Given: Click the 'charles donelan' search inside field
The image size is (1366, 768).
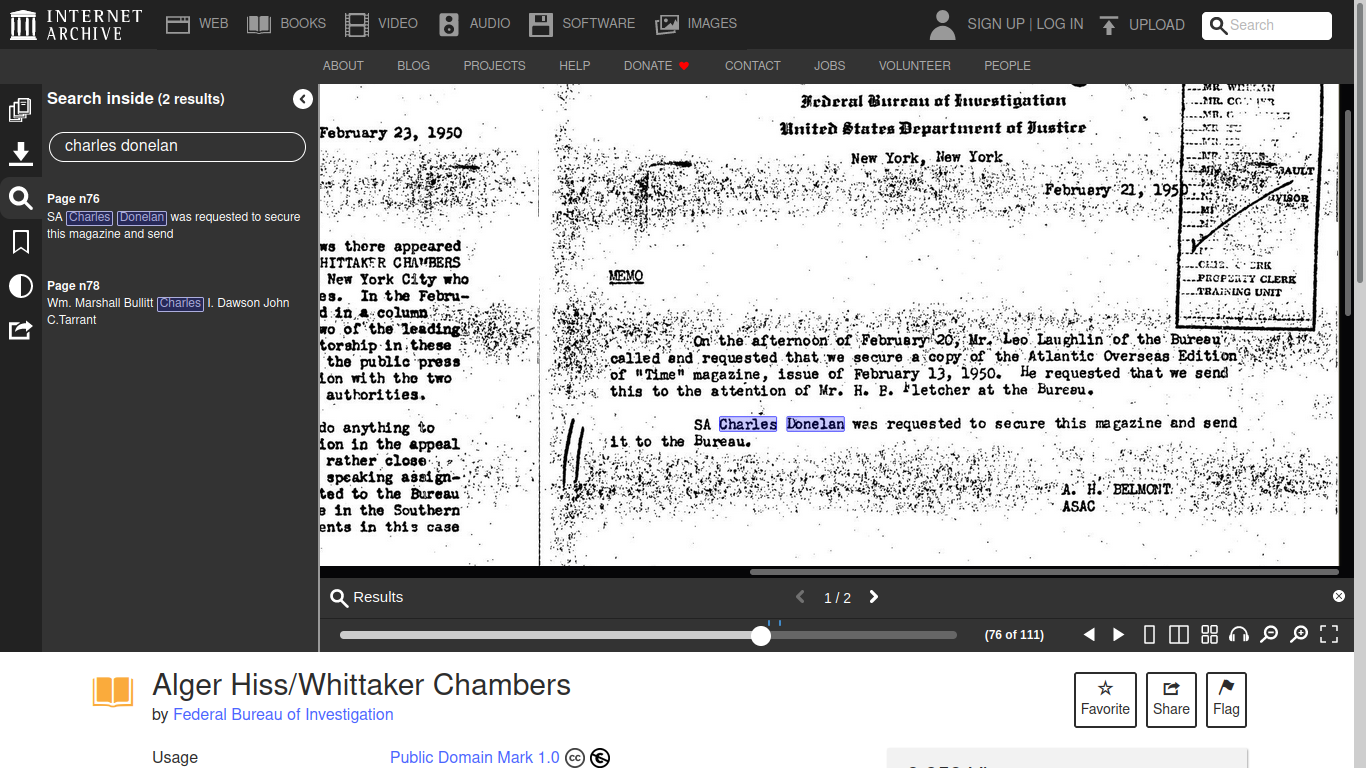Looking at the screenshot, I should [x=177, y=146].
